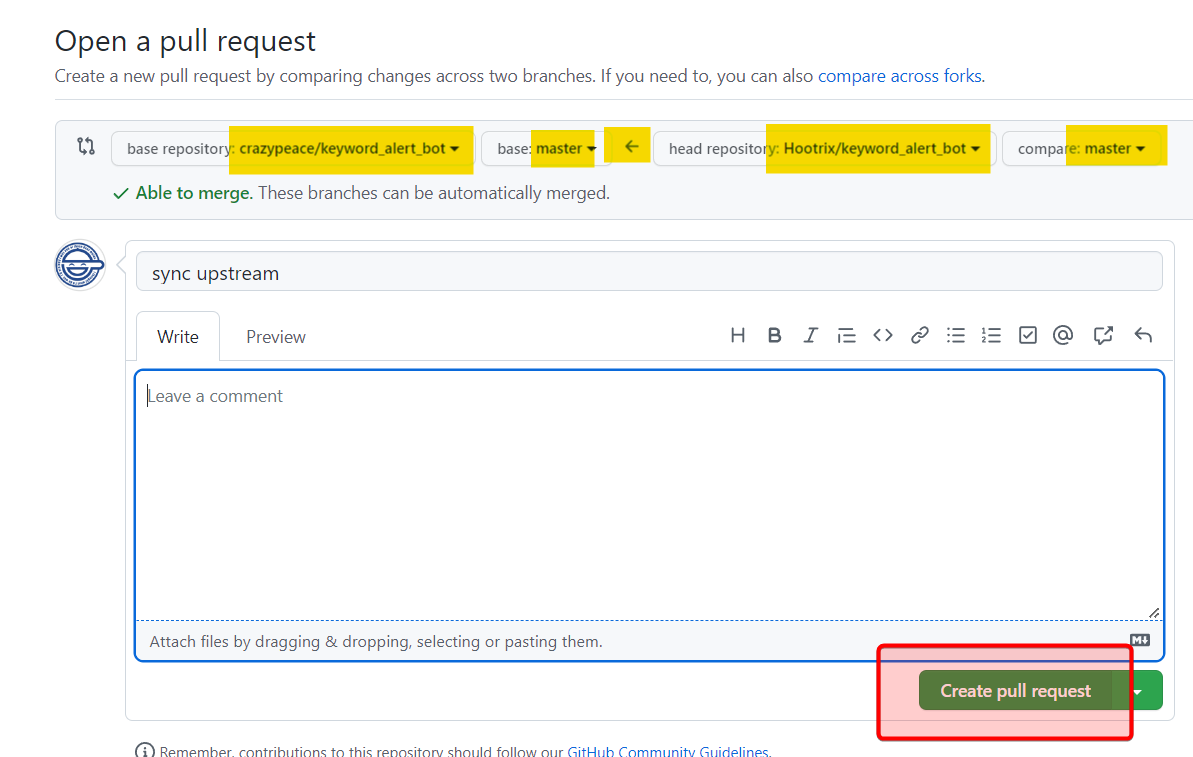Insert a quote using the toolbar
This screenshot has height=757, width=1193.
point(846,336)
